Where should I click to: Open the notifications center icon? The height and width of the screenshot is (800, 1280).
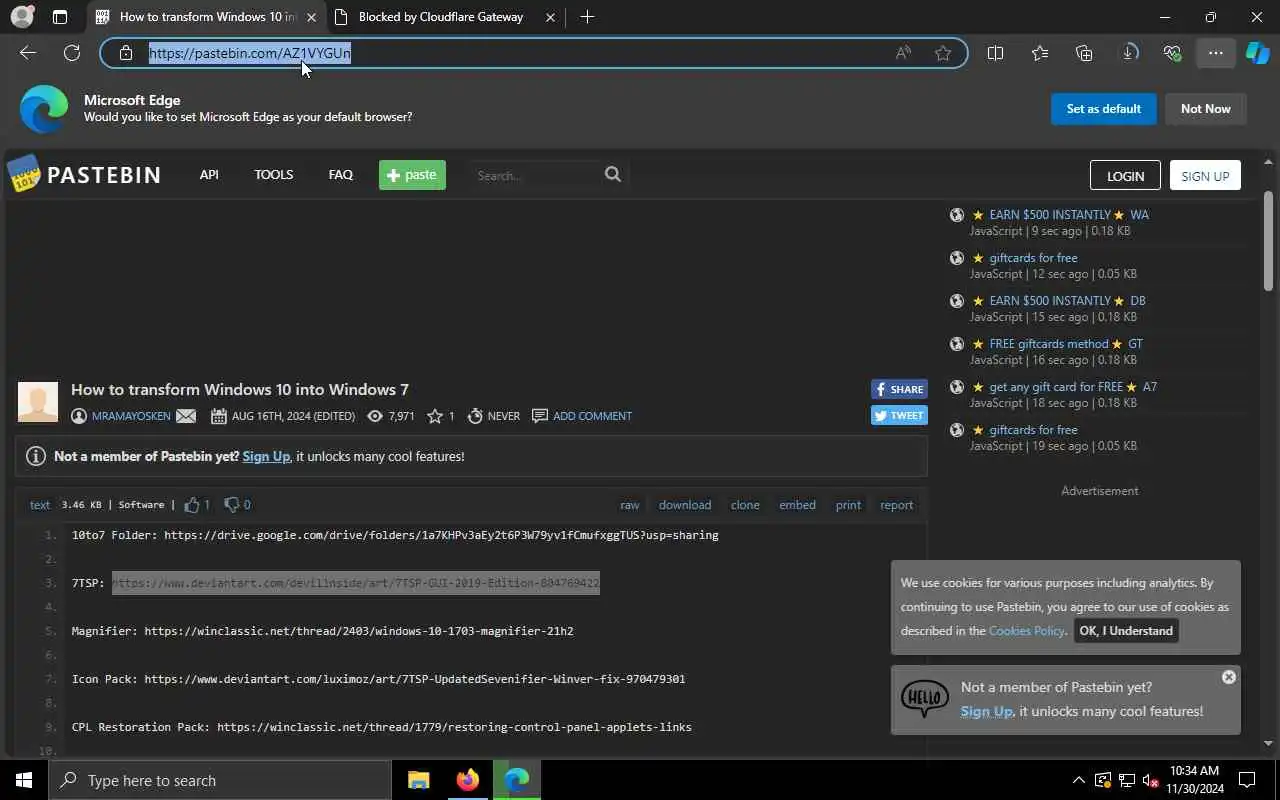(x=1247, y=780)
